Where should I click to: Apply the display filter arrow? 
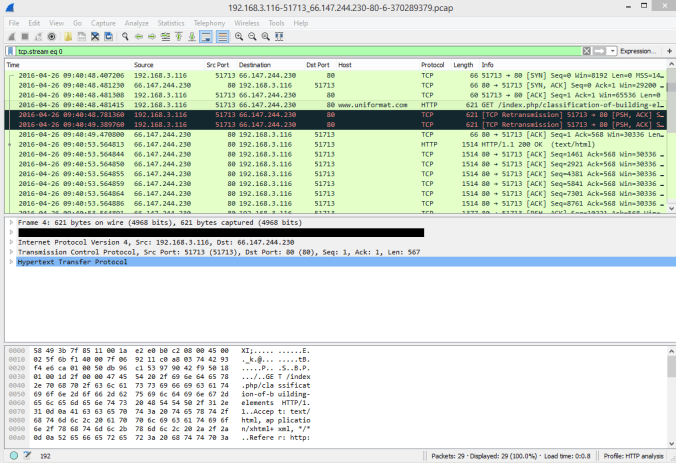click(599, 51)
